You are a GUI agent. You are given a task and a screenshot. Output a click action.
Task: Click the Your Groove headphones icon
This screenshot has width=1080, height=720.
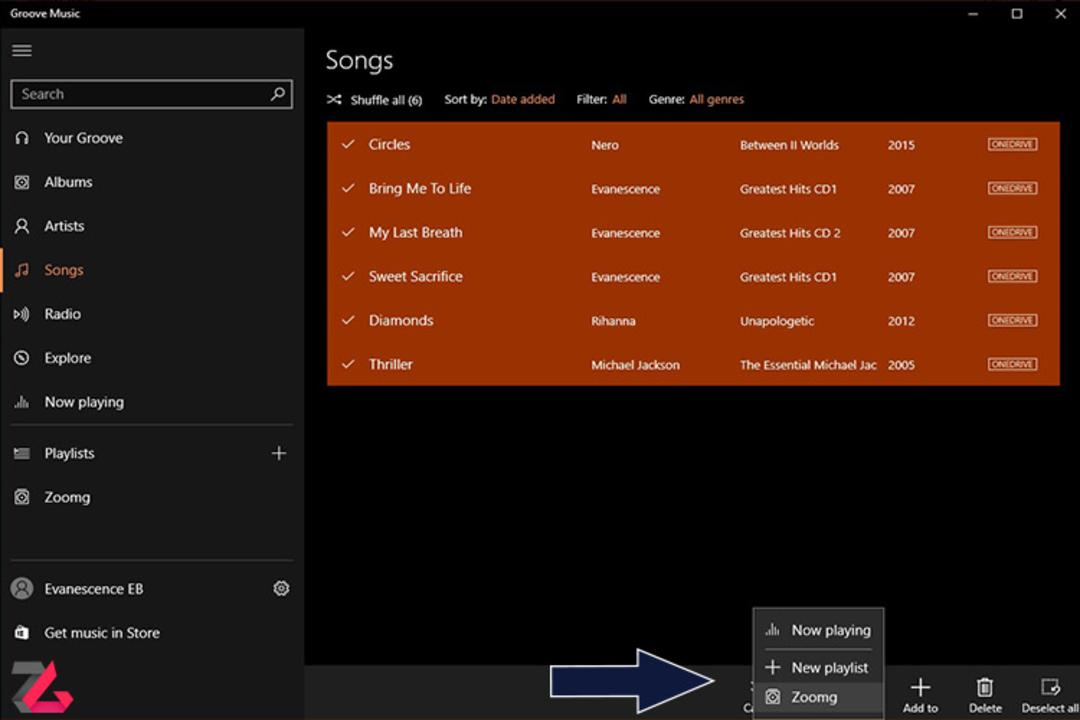point(22,138)
